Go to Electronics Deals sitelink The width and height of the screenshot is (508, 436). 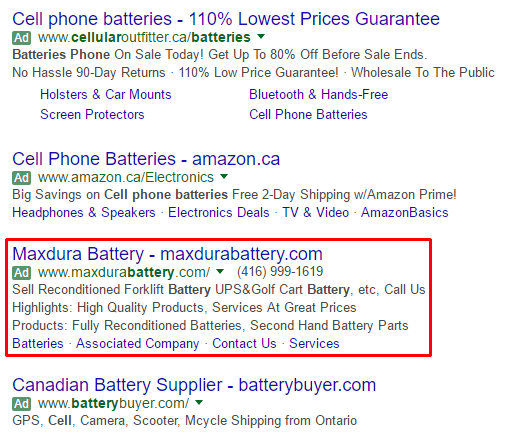[x=219, y=213]
